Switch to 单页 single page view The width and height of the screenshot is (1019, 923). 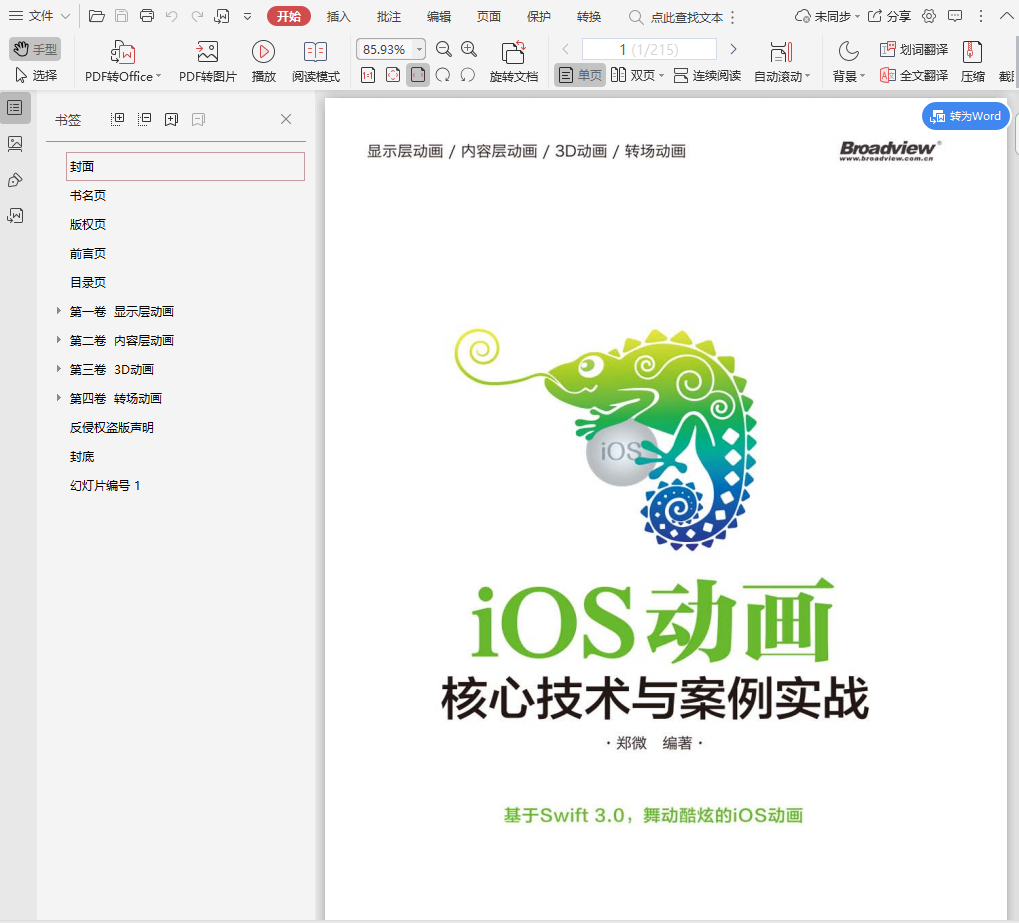[580, 75]
